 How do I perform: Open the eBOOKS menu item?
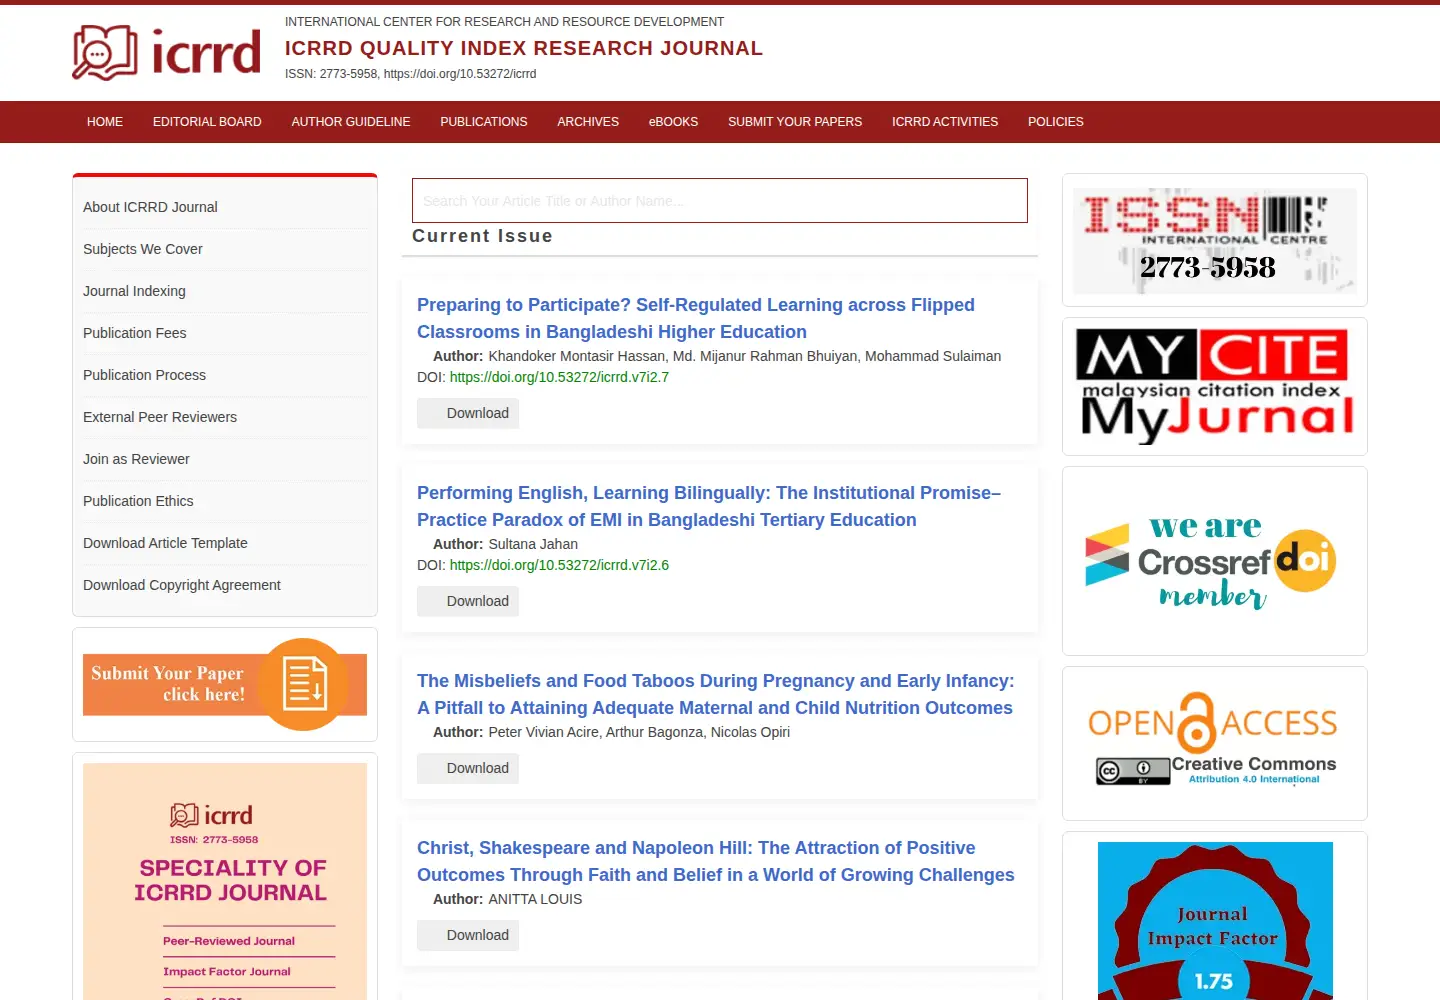[673, 122]
